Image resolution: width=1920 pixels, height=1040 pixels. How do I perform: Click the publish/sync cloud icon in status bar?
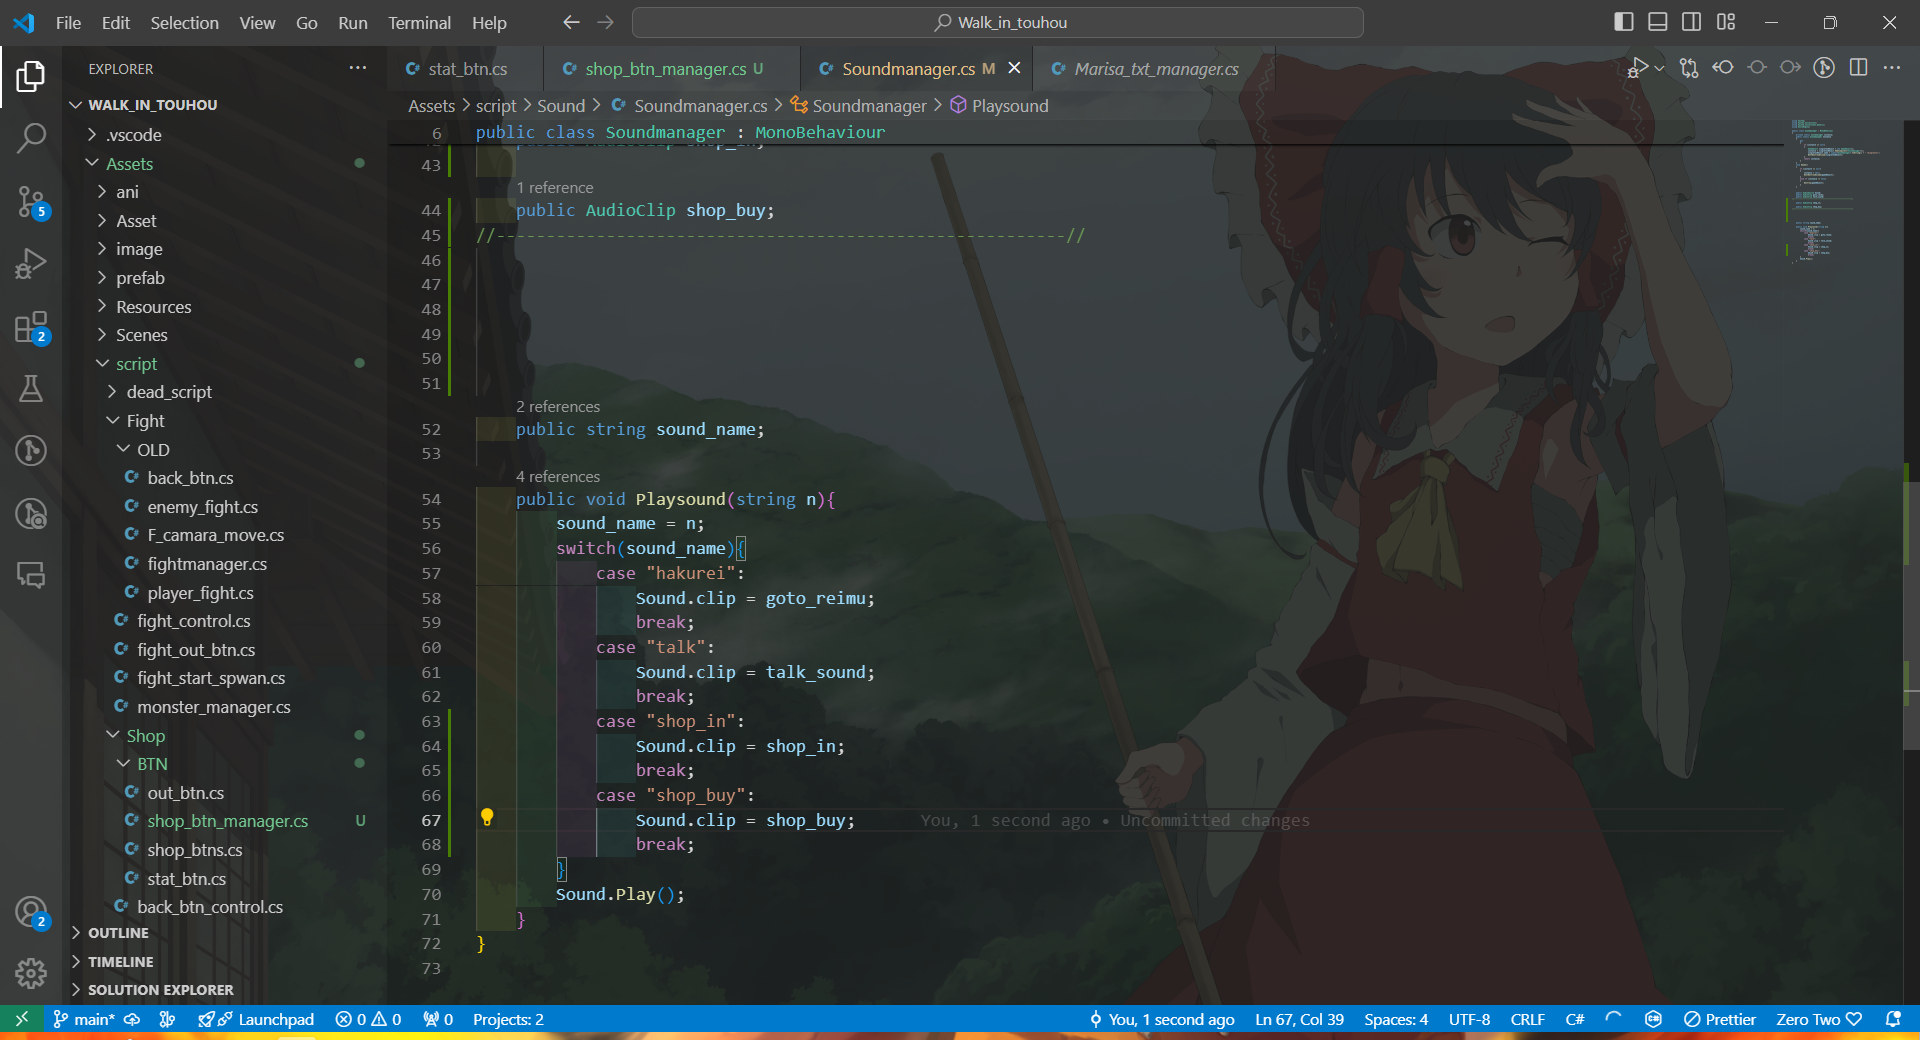click(132, 1019)
